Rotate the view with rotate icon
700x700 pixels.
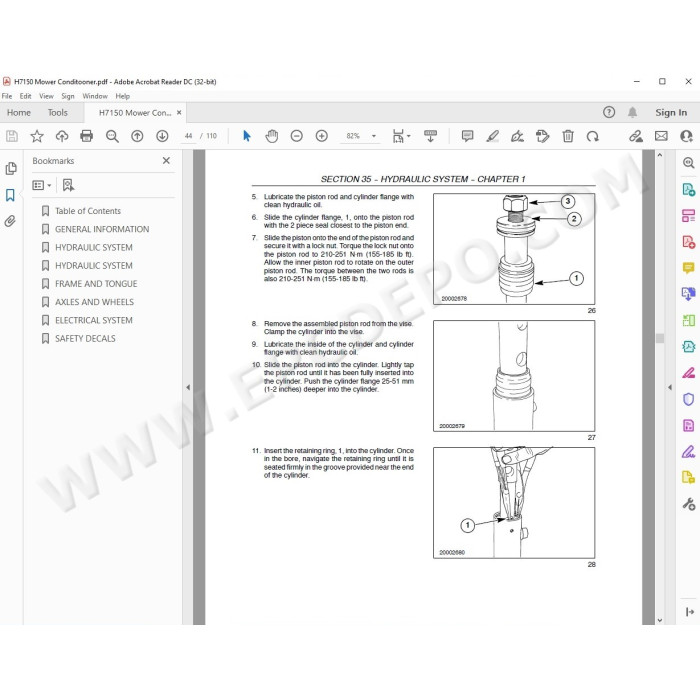593,136
